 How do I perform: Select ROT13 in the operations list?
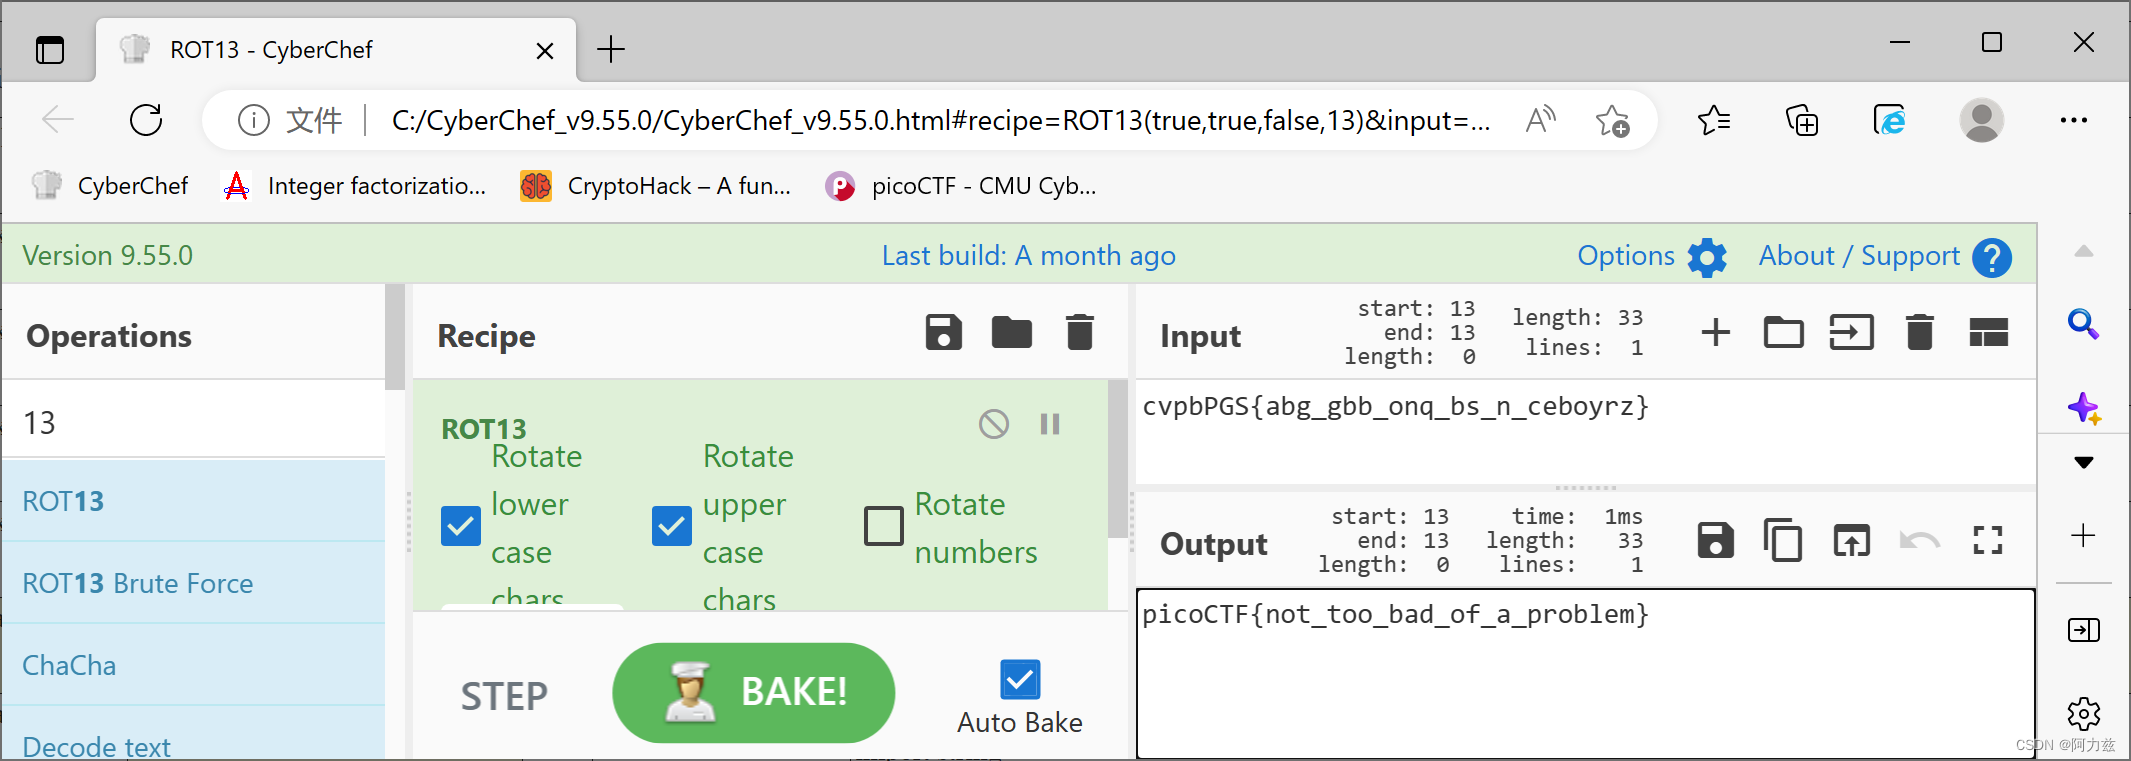point(194,501)
